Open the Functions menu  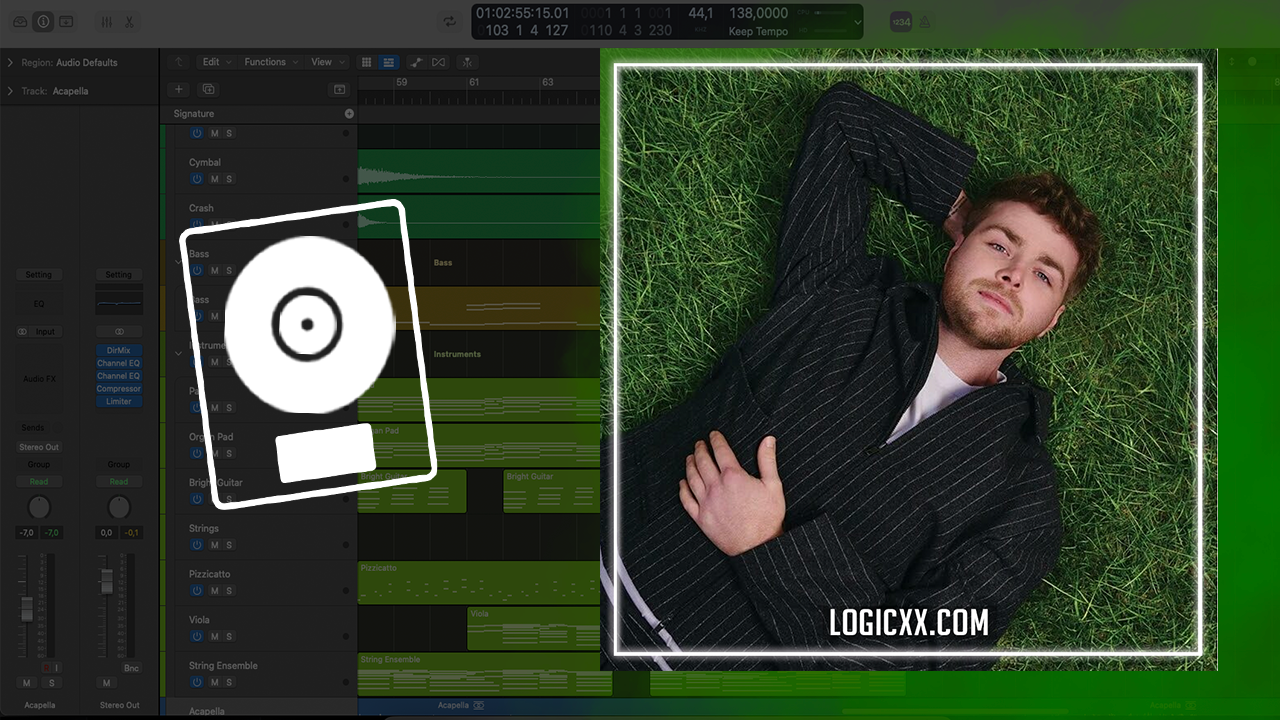tap(268, 62)
